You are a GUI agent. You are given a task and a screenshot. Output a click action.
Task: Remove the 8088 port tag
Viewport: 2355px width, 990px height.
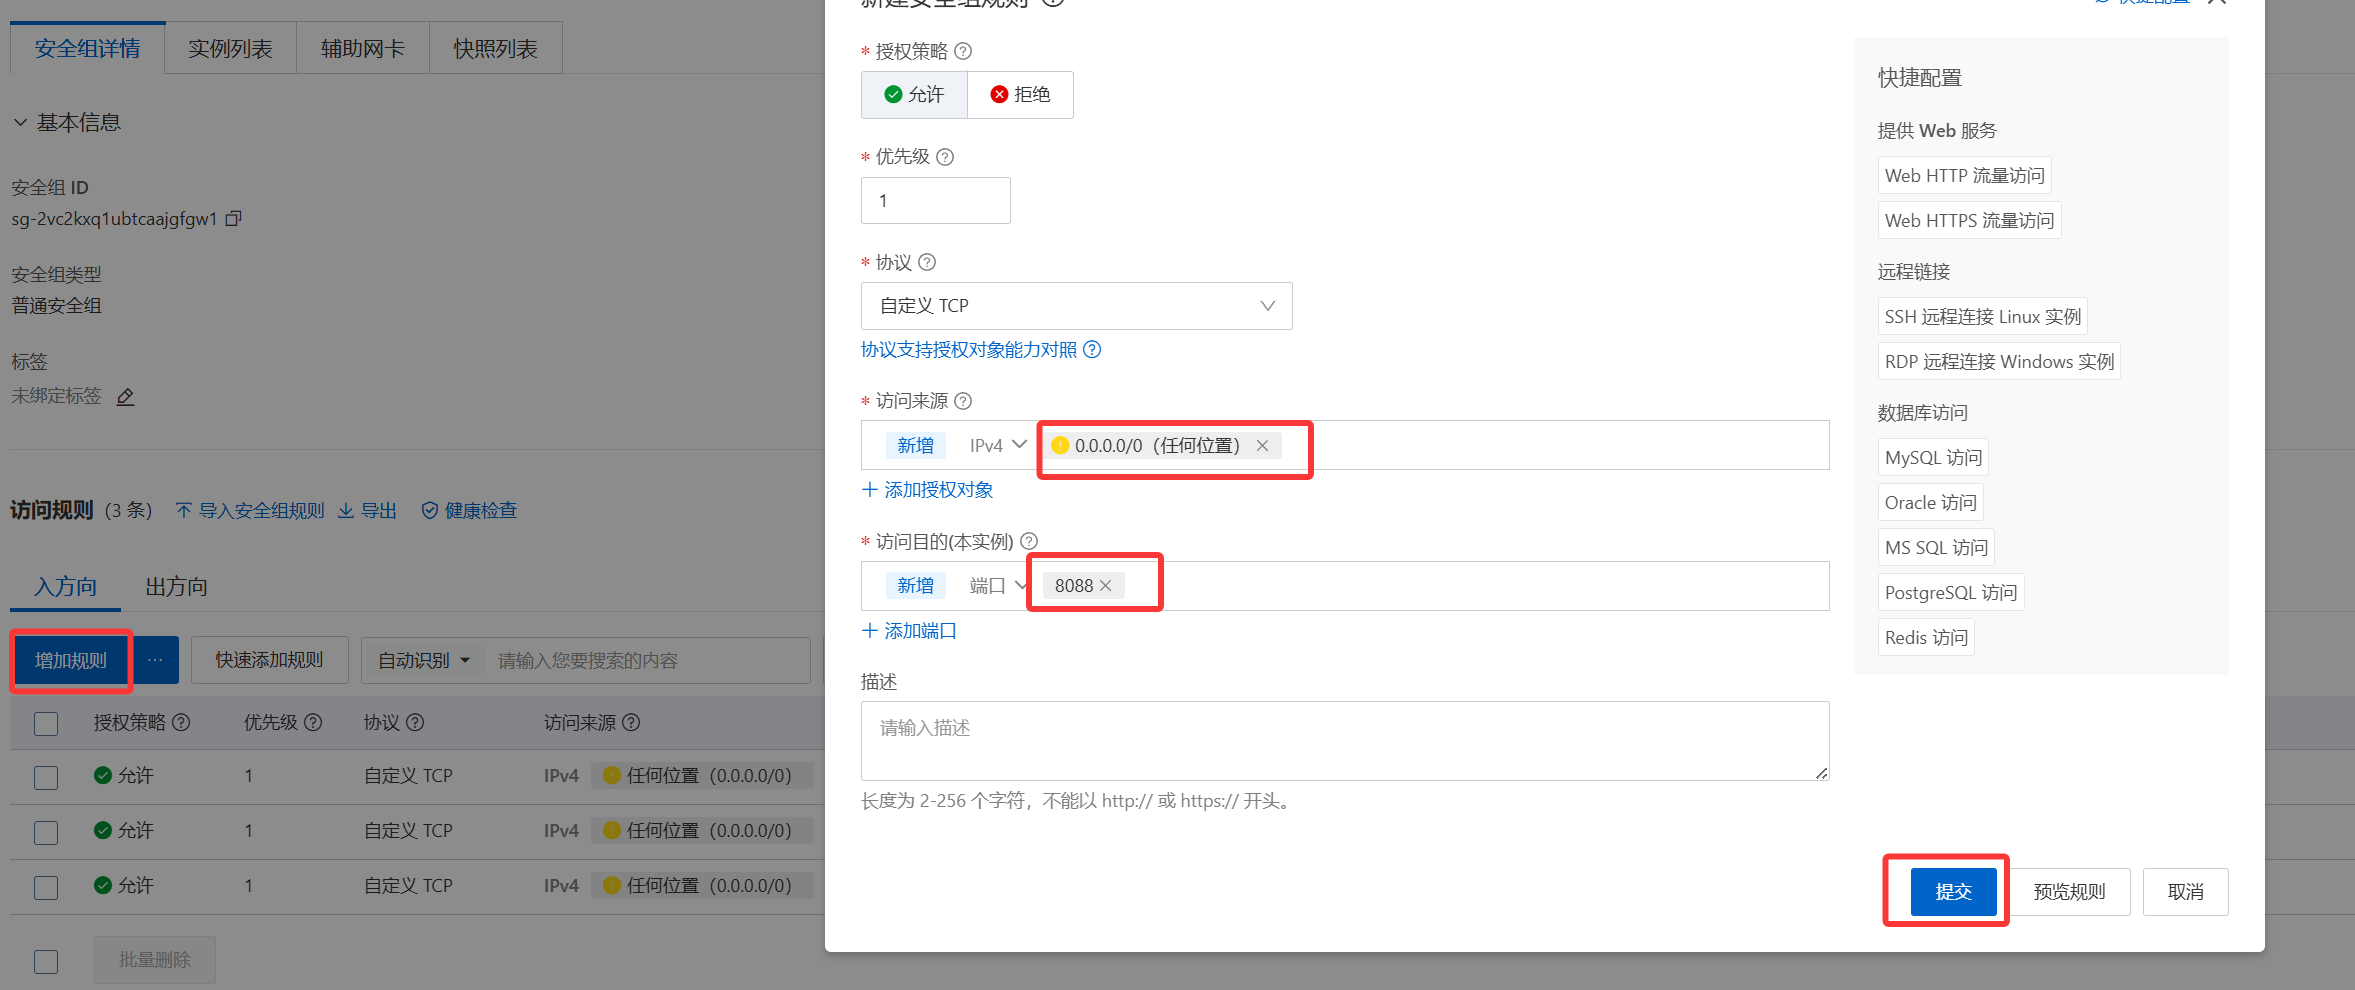1106,586
